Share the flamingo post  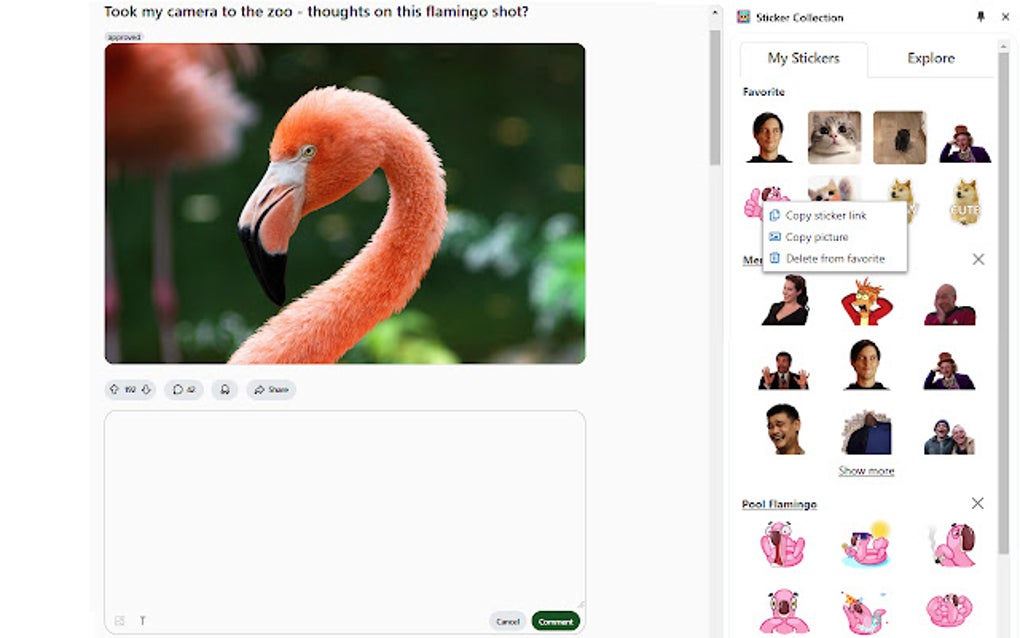click(271, 390)
